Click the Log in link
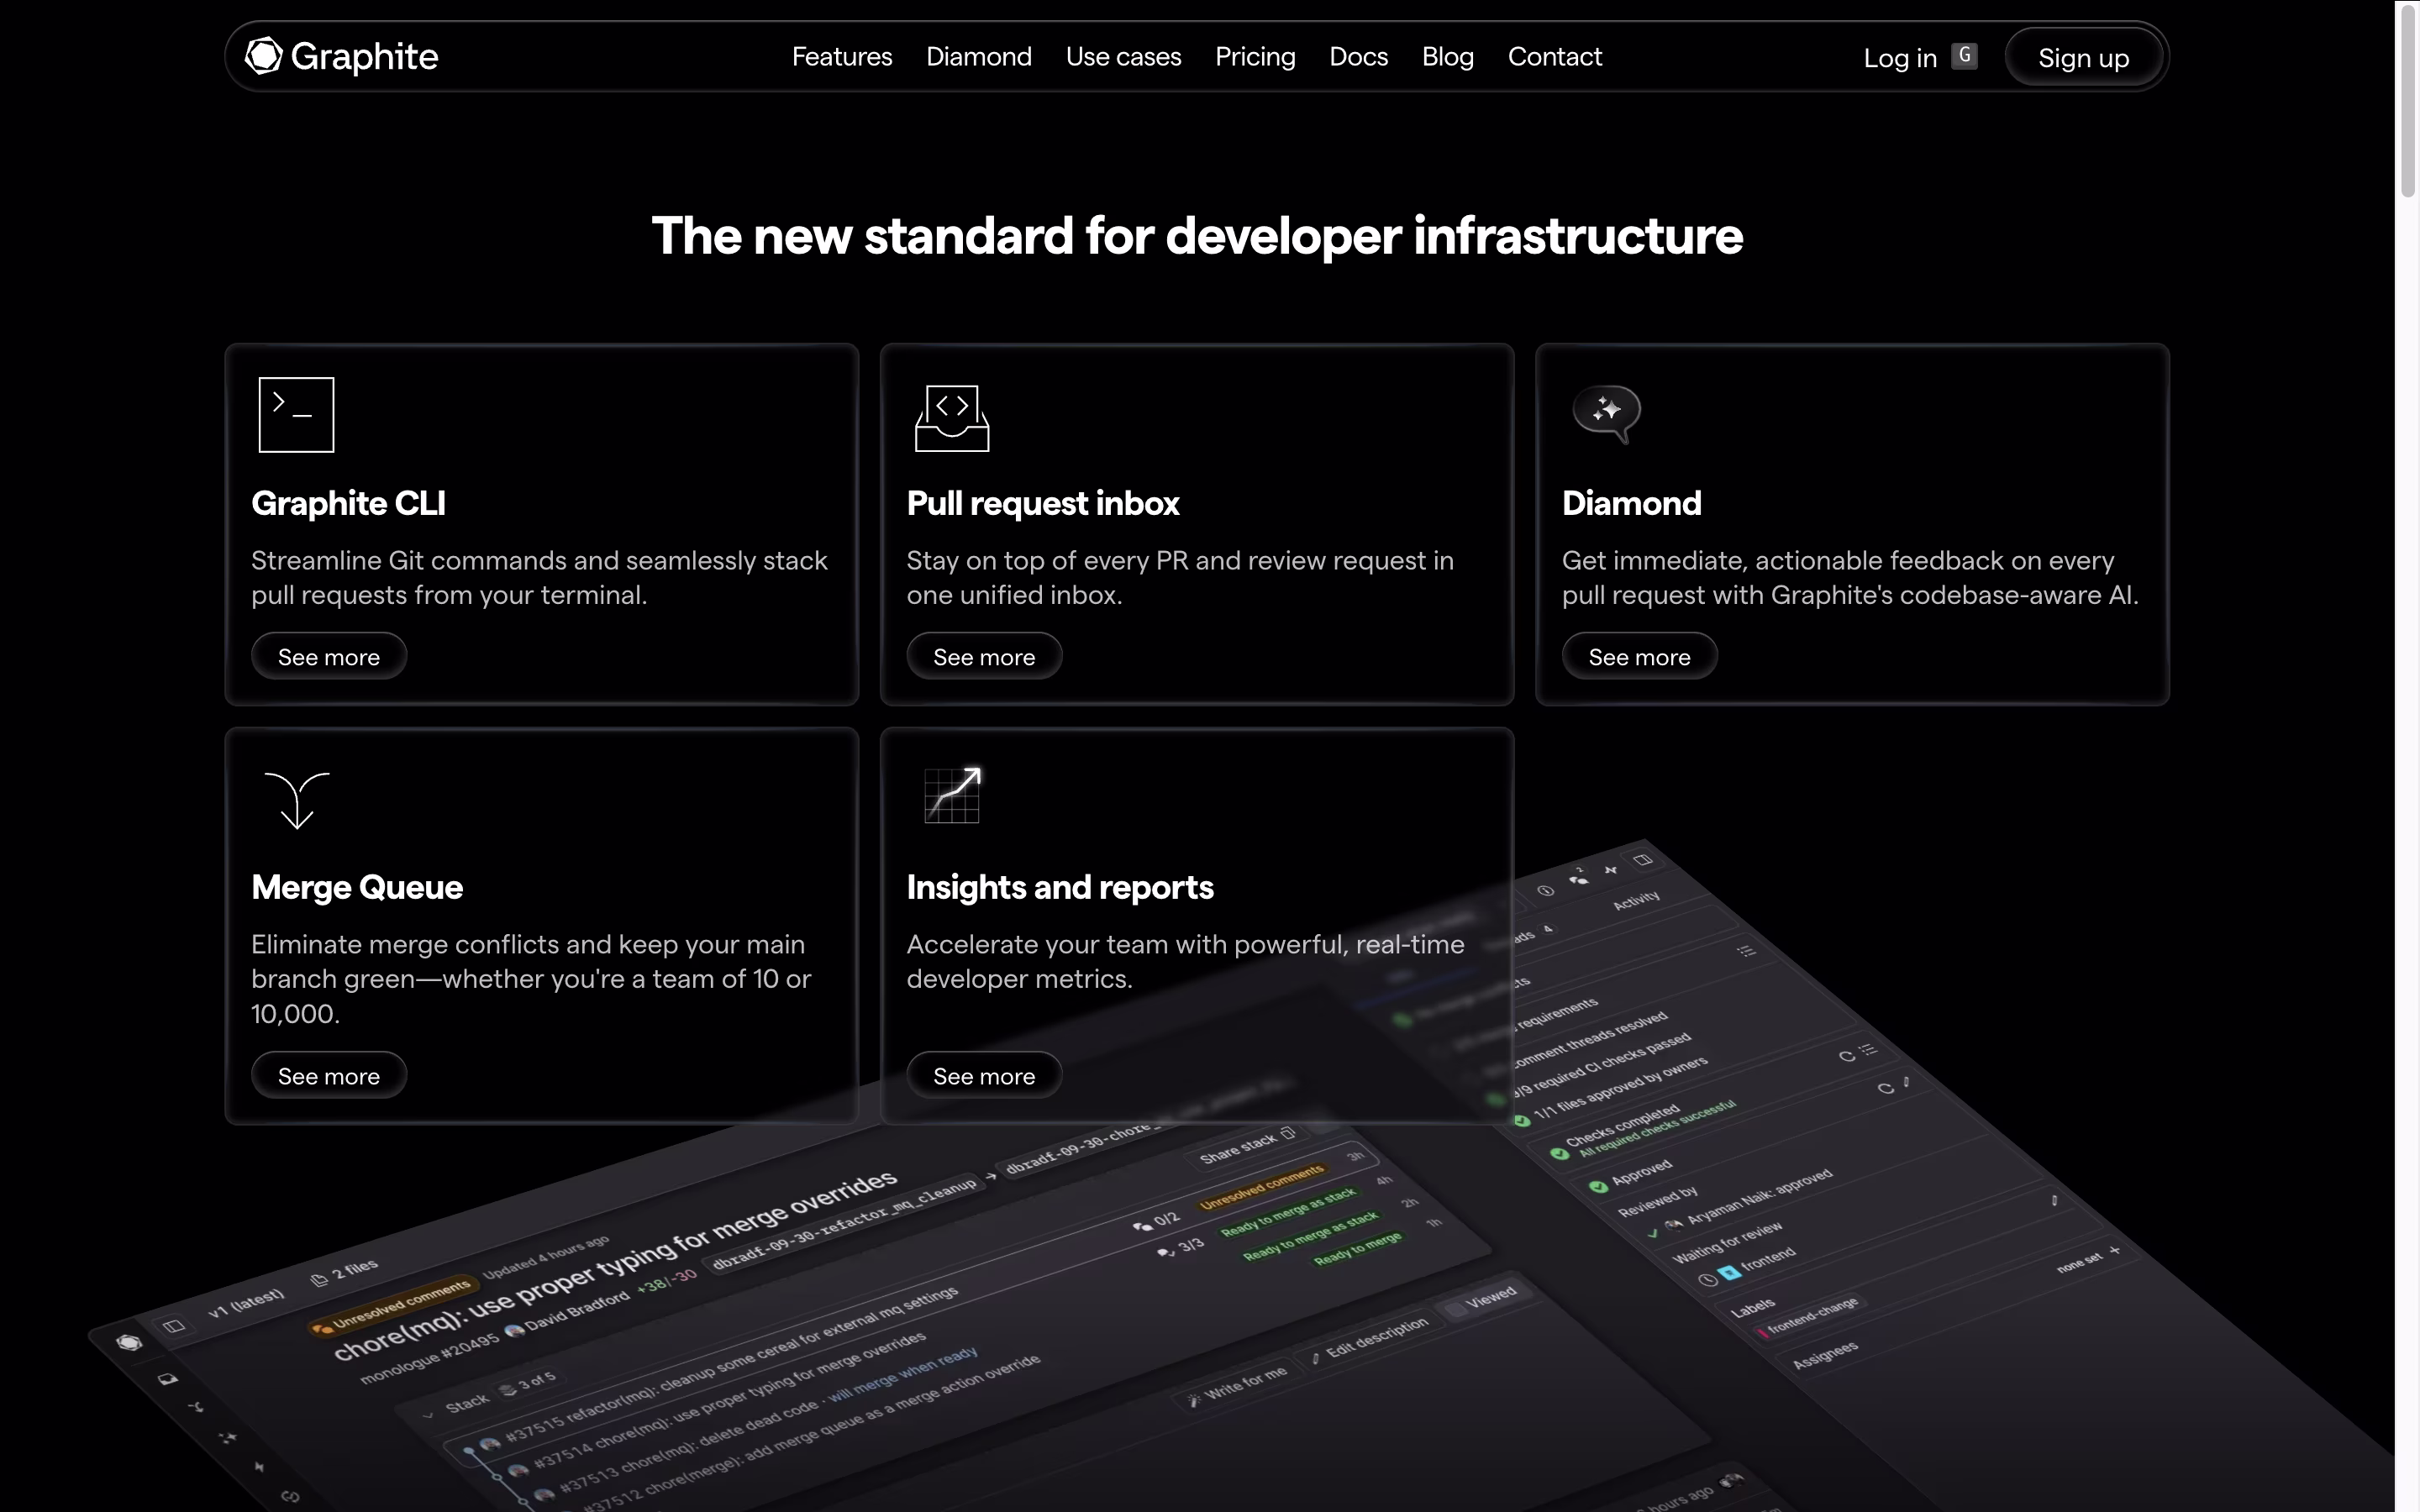Screen dimensions: 2420x1512 click(1900, 58)
